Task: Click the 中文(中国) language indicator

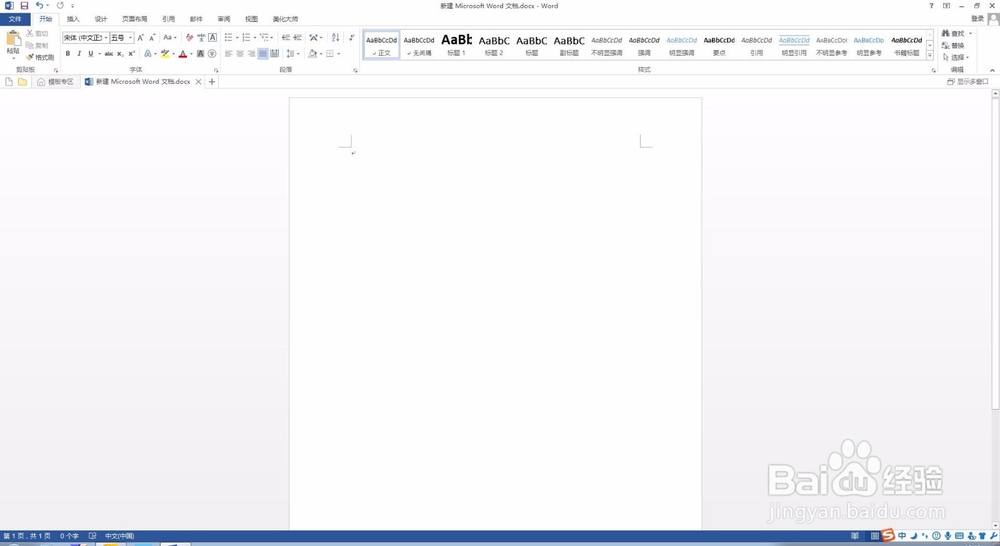Action: [x=119, y=536]
